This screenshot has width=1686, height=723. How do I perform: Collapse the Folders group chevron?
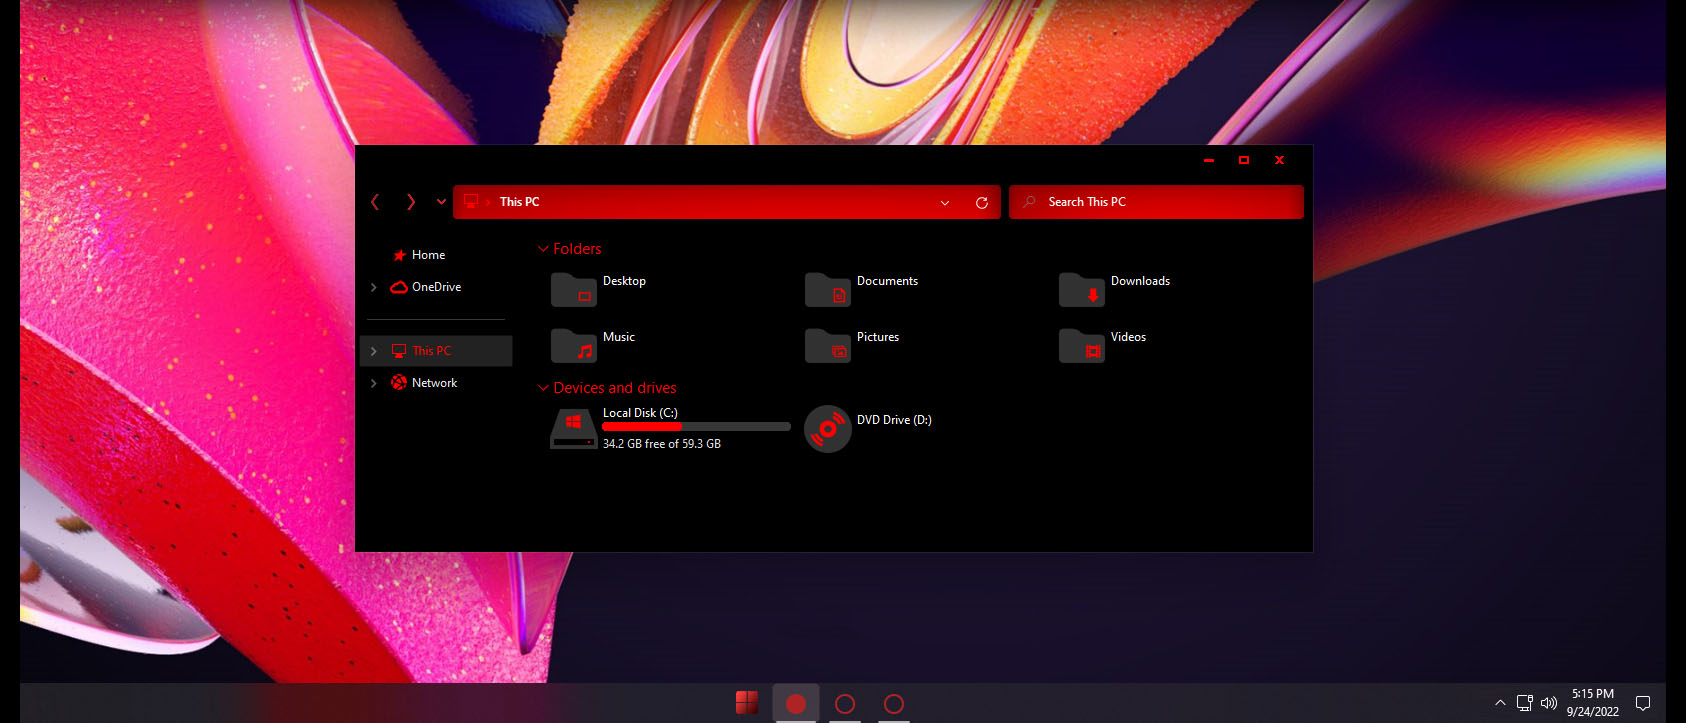[543, 249]
